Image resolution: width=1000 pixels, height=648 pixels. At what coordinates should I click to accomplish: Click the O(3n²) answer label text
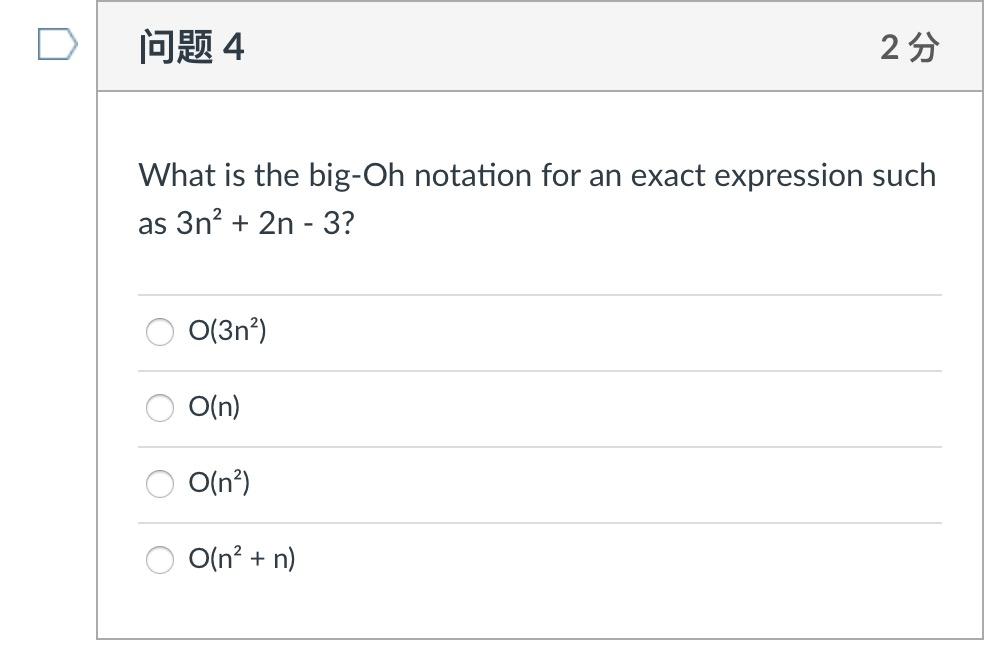227,330
